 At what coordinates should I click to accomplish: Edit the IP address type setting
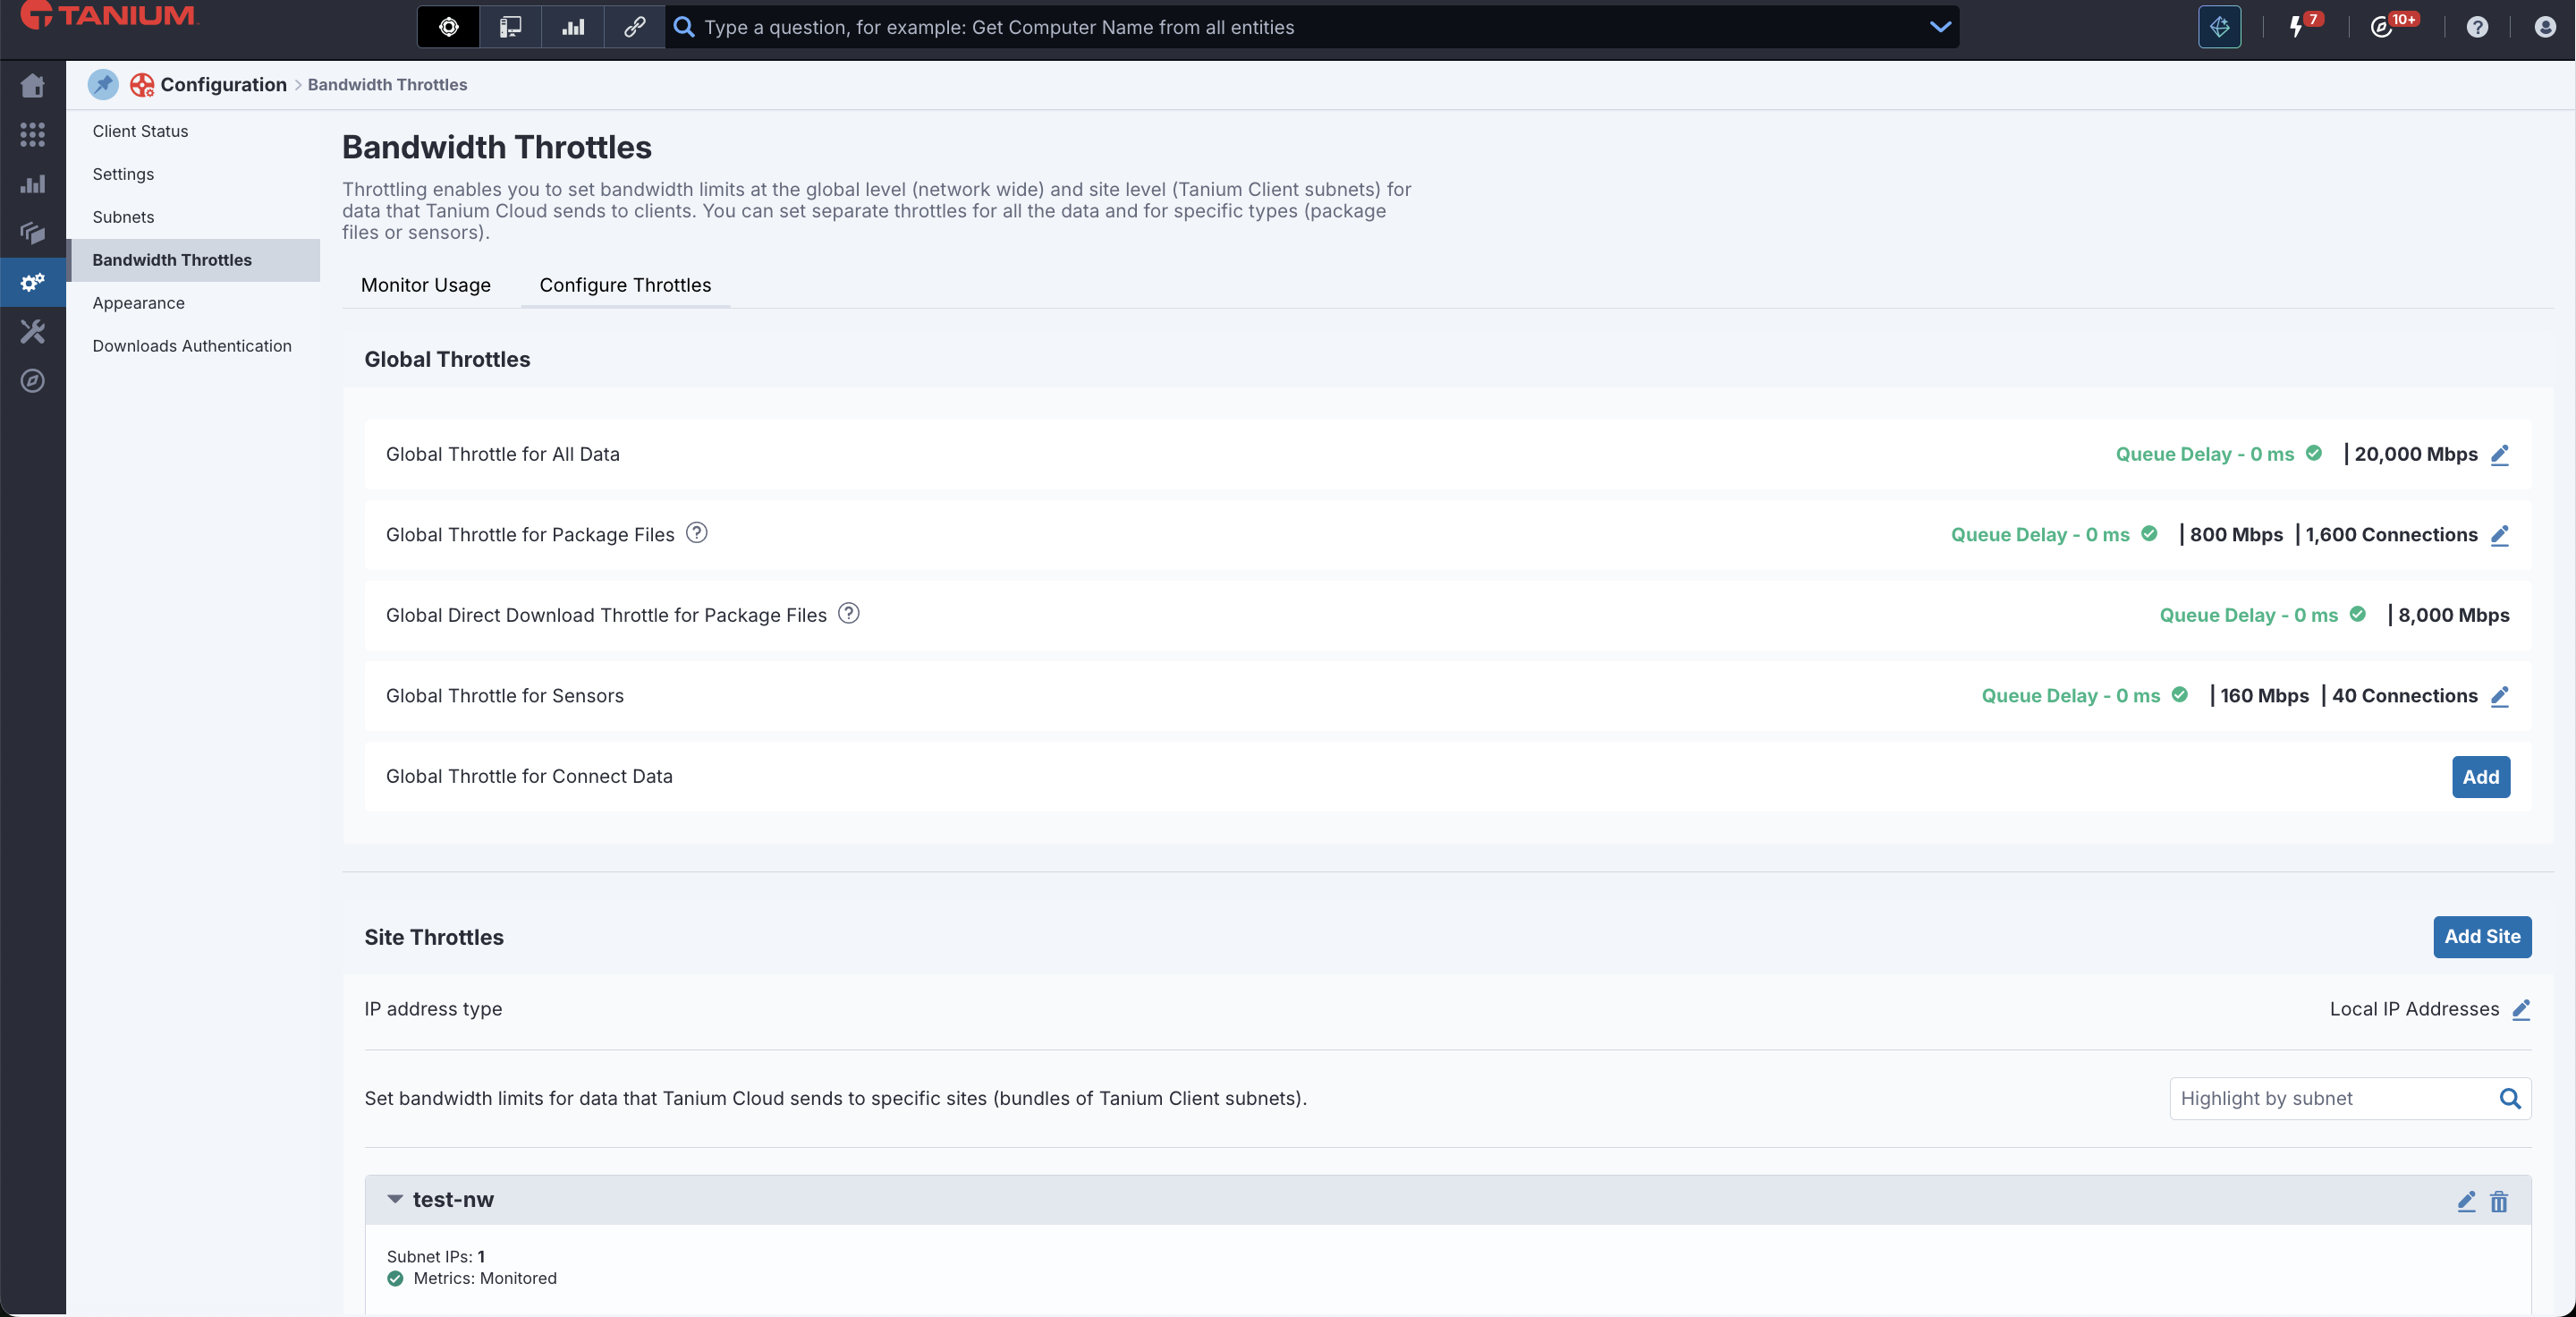pyautogui.click(x=2521, y=1009)
